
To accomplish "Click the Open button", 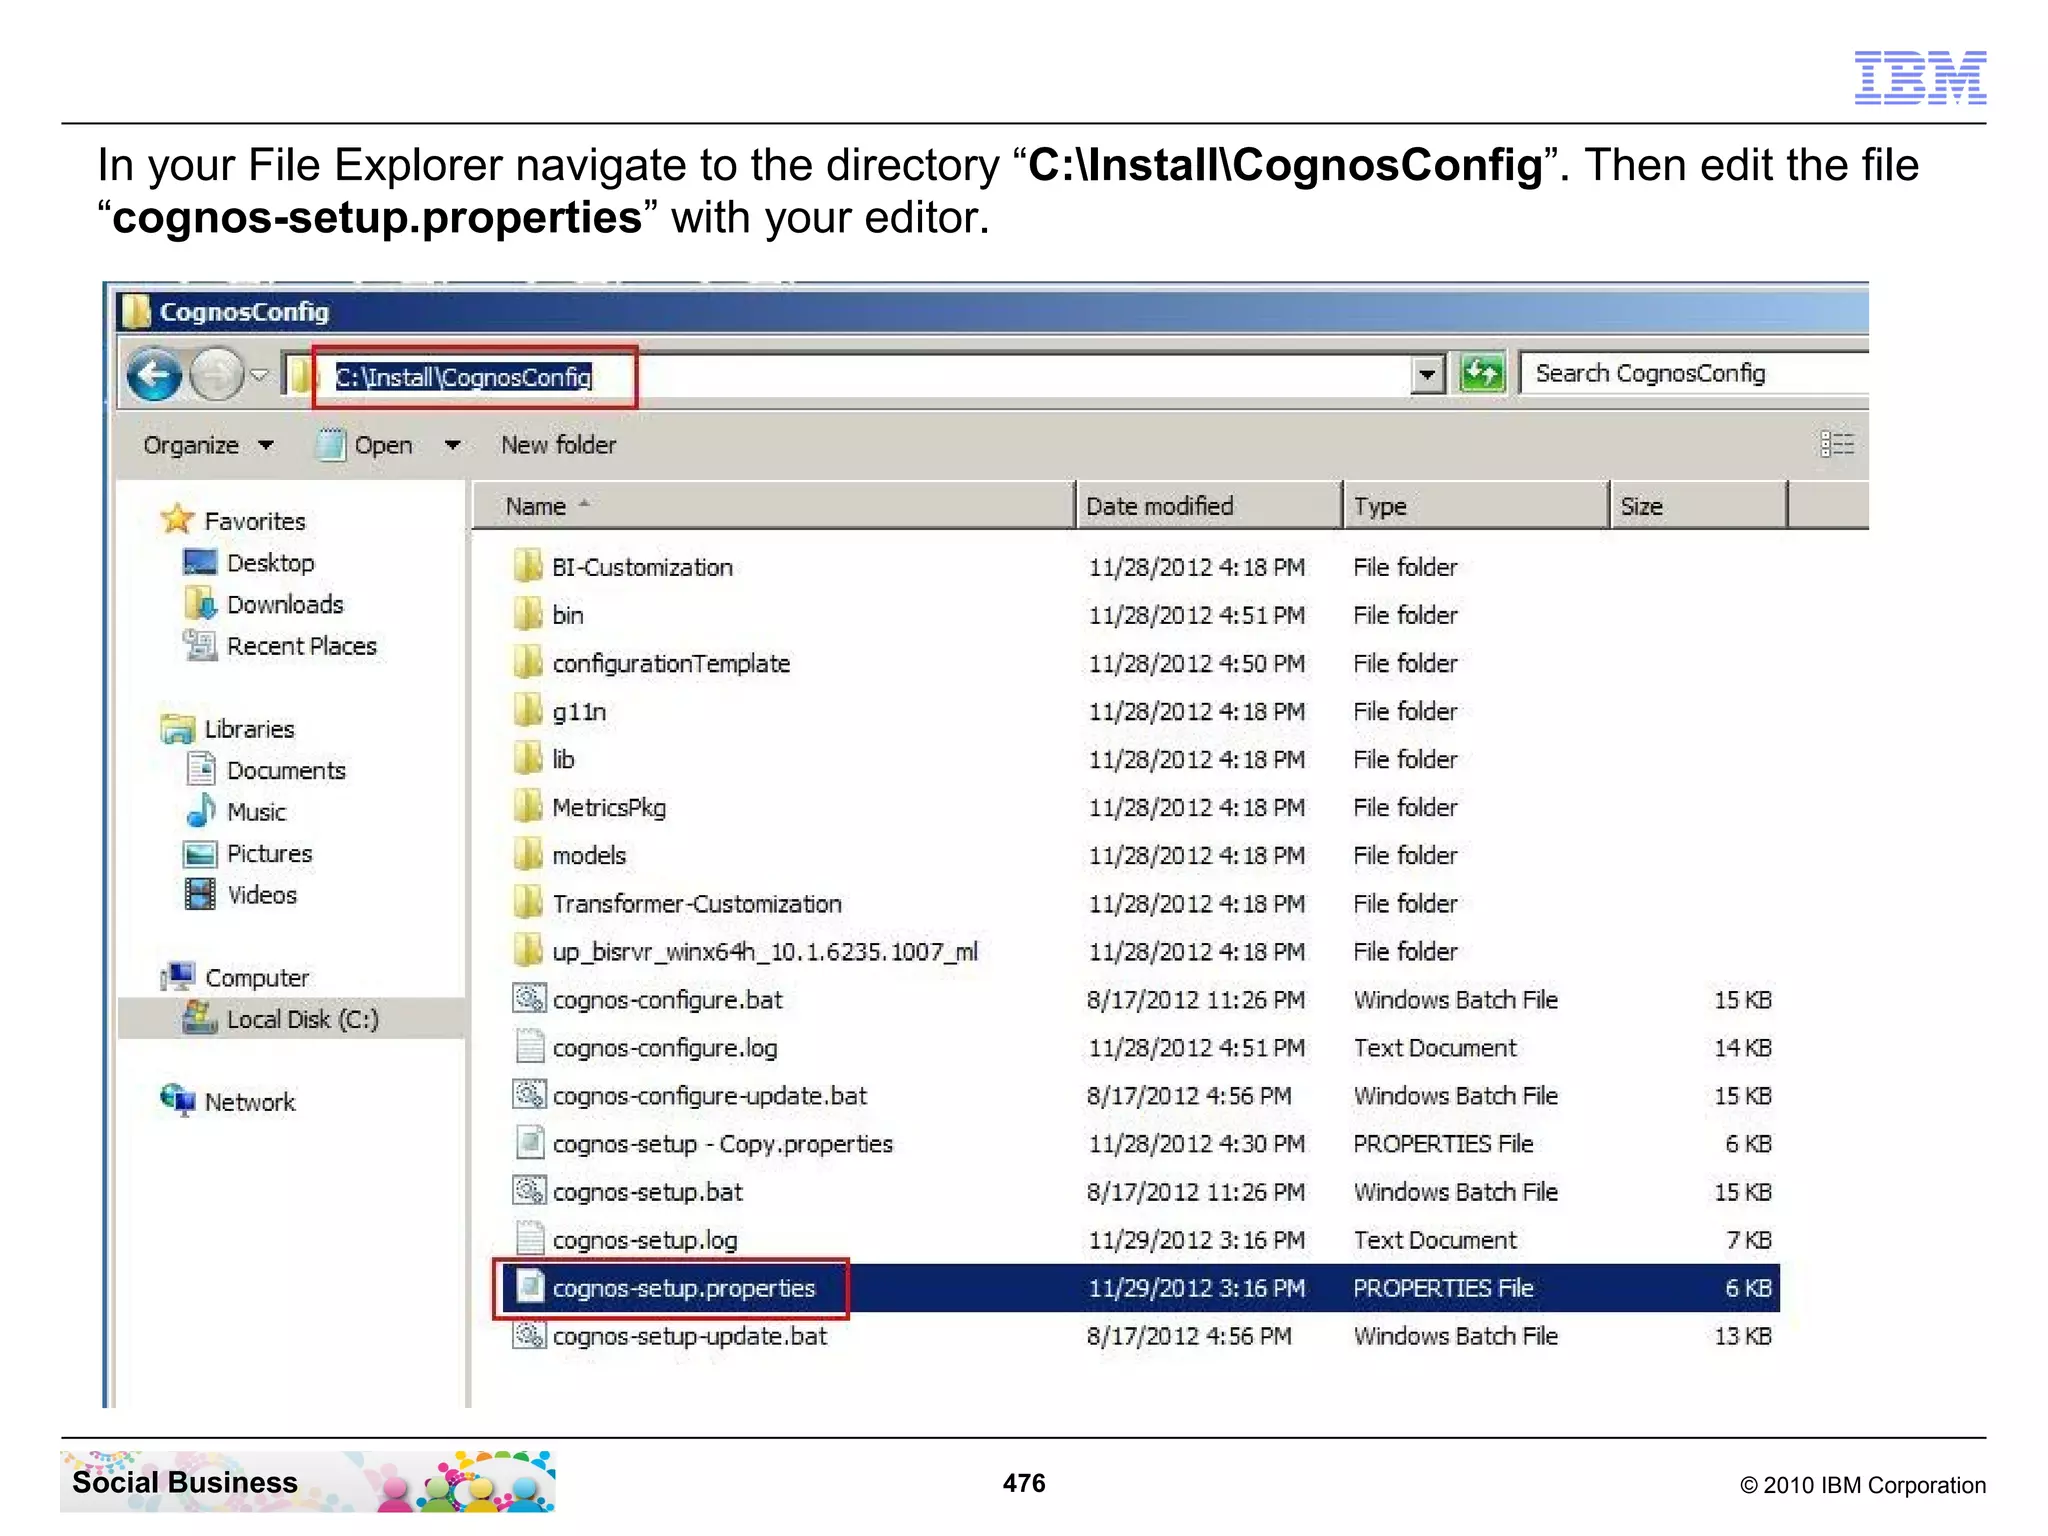I will 365,445.
